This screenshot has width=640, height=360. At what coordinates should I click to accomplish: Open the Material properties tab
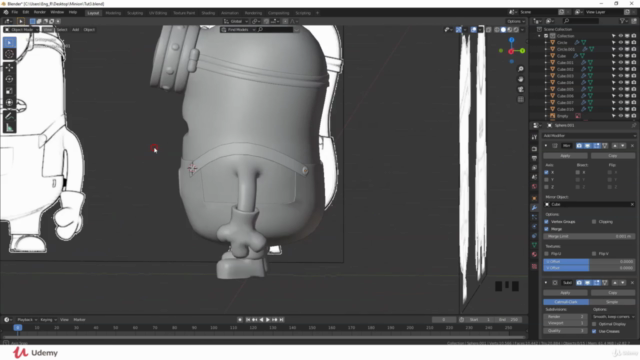click(x=534, y=254)
